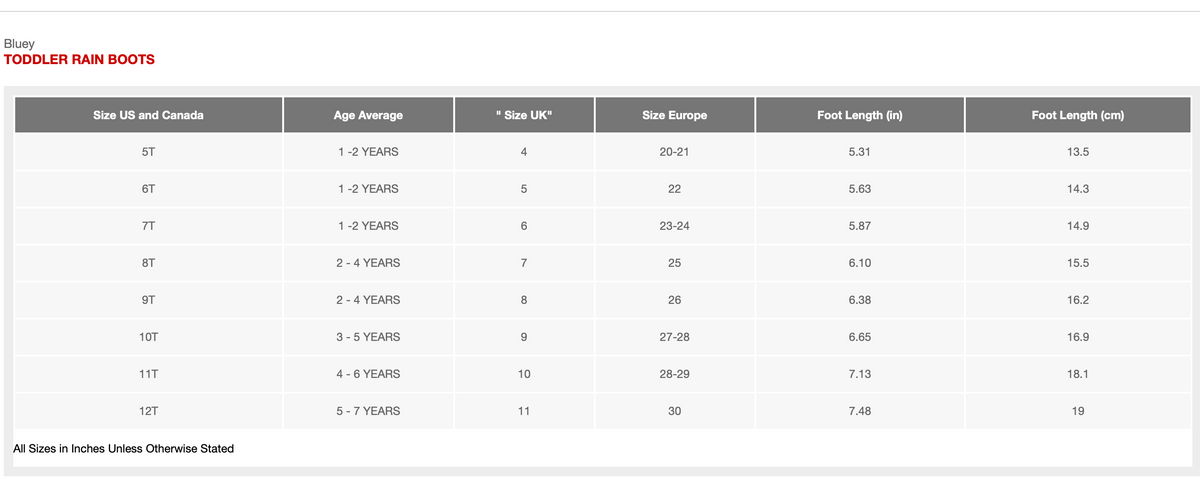The height and width of the screenshot is (490, 1200).
Task: Select the 5T size cell
Action: 148,152
